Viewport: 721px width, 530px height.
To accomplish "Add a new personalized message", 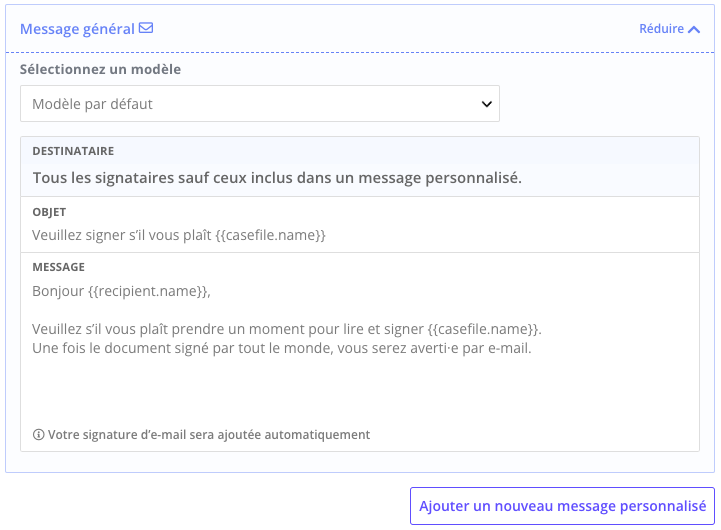I will pos(562,506).
